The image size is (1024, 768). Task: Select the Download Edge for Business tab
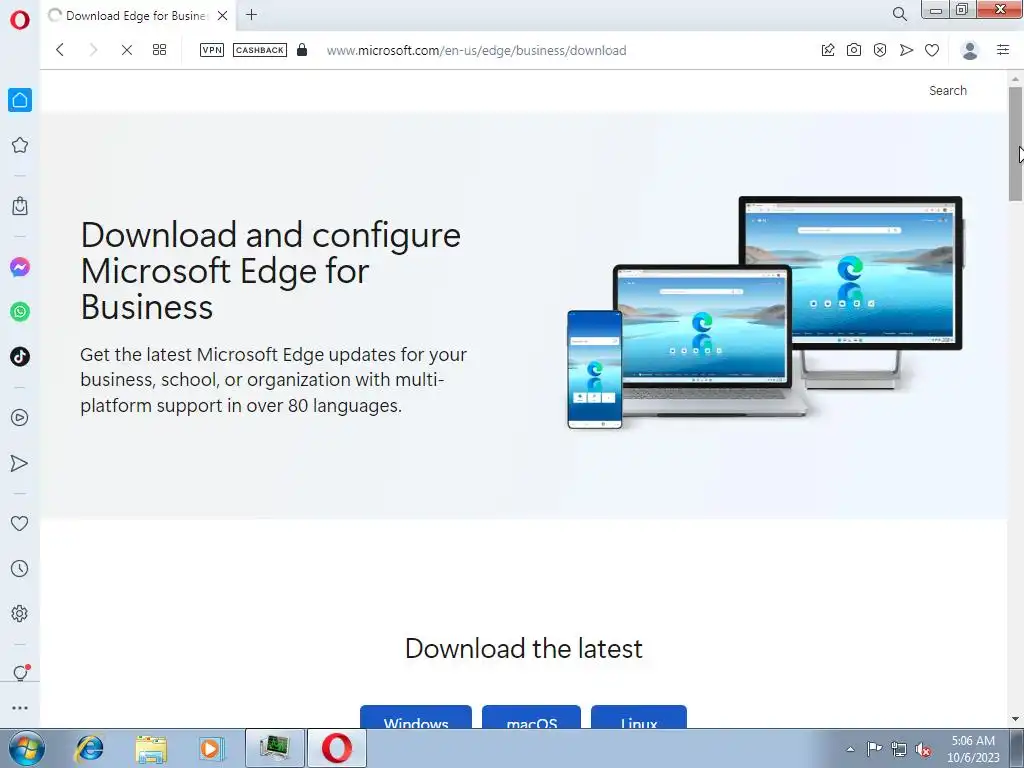(x=138, y=16)
